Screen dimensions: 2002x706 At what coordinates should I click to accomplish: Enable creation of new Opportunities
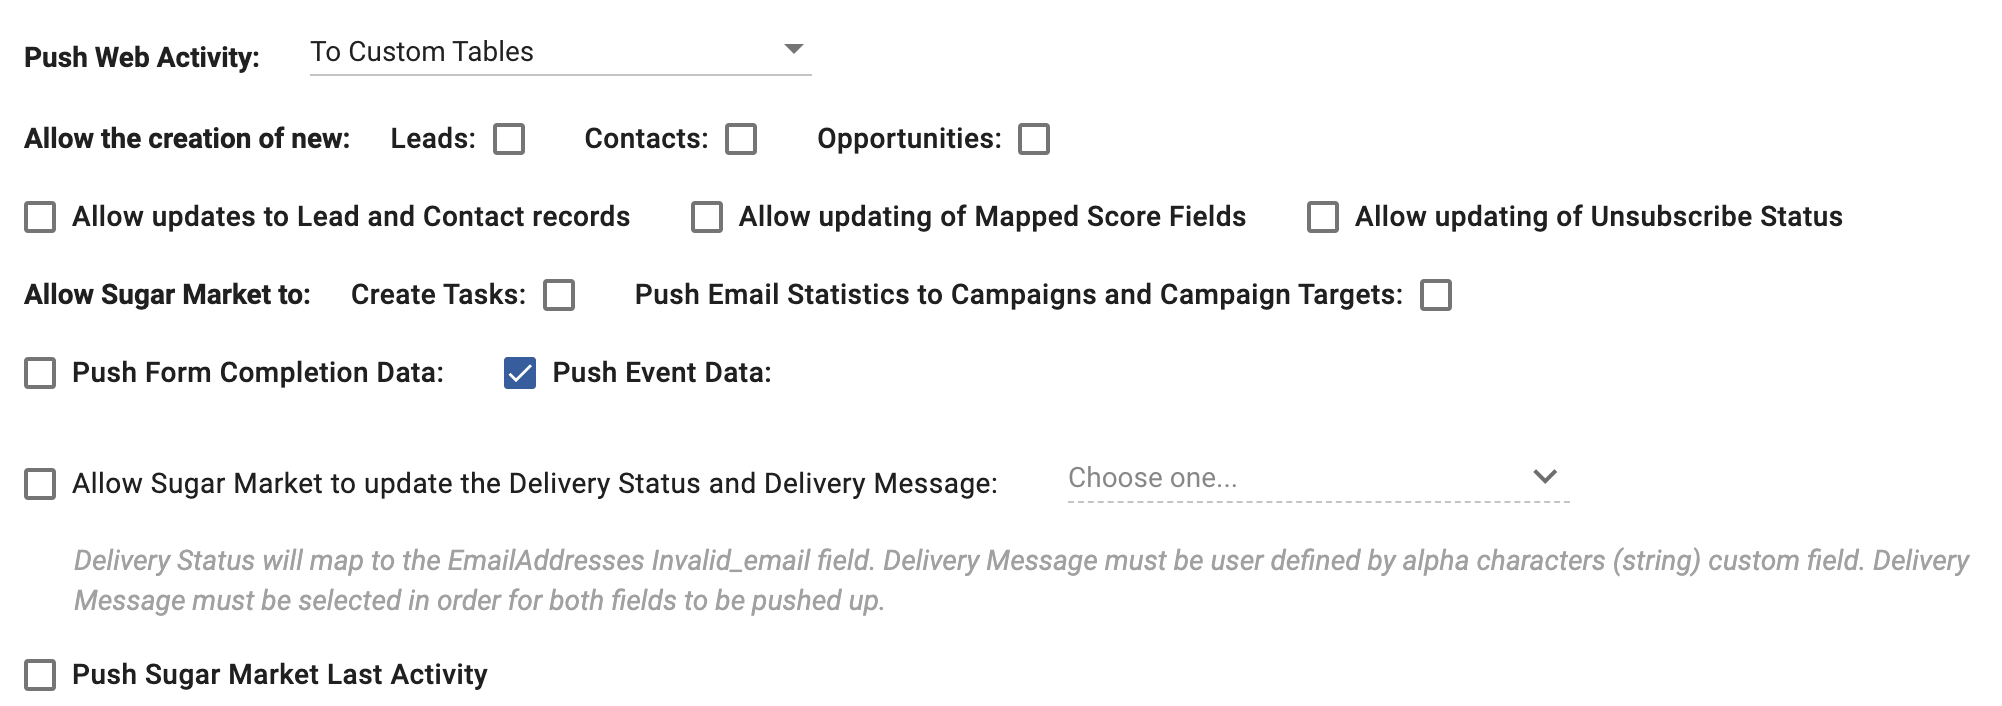coord(1034,139)
